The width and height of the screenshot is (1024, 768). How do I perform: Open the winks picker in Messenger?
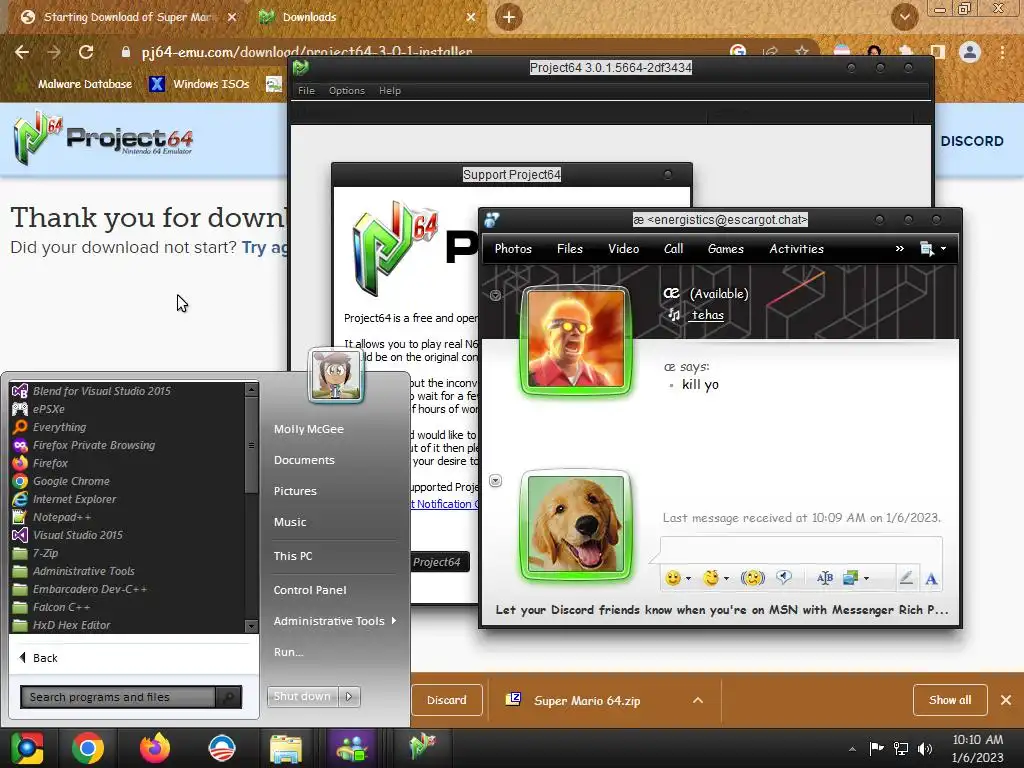click(711, 578)
